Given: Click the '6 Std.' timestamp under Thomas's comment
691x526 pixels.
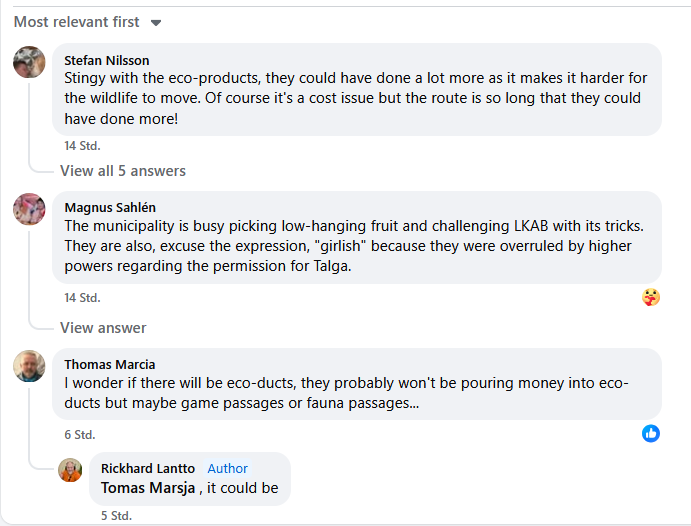Looking at the screenshot, I should [x=79, y=435].
